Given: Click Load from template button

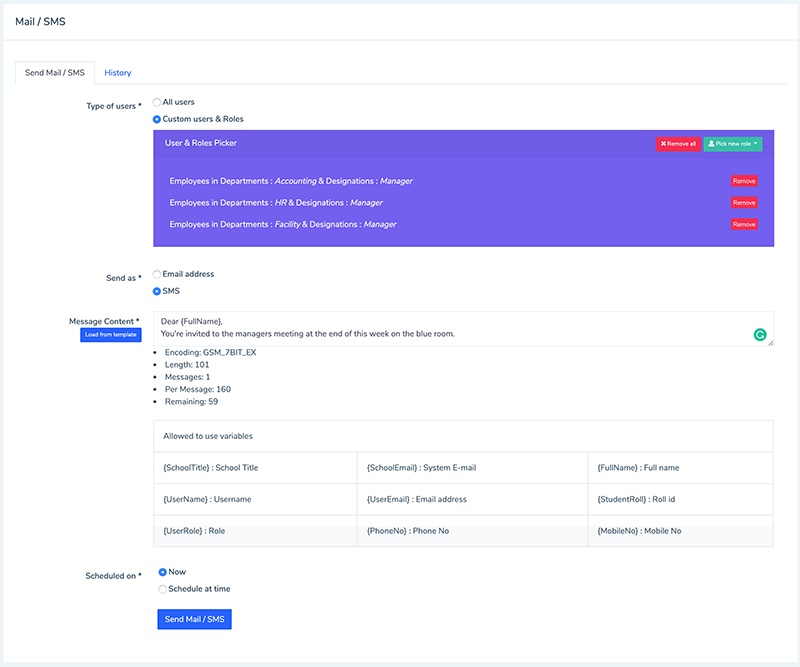Looking at the screenshot, I should (110, 334).
